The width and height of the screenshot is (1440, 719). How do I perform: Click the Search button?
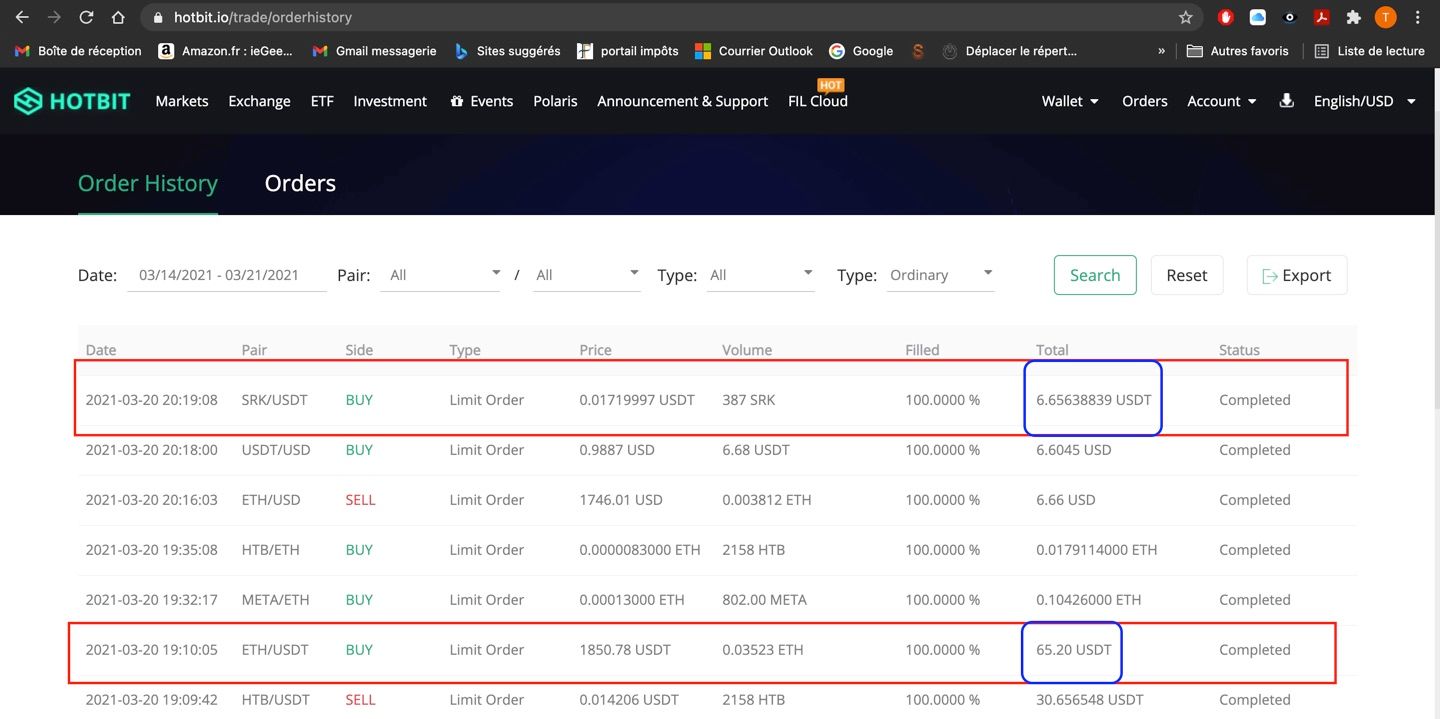click(1095, 275)
